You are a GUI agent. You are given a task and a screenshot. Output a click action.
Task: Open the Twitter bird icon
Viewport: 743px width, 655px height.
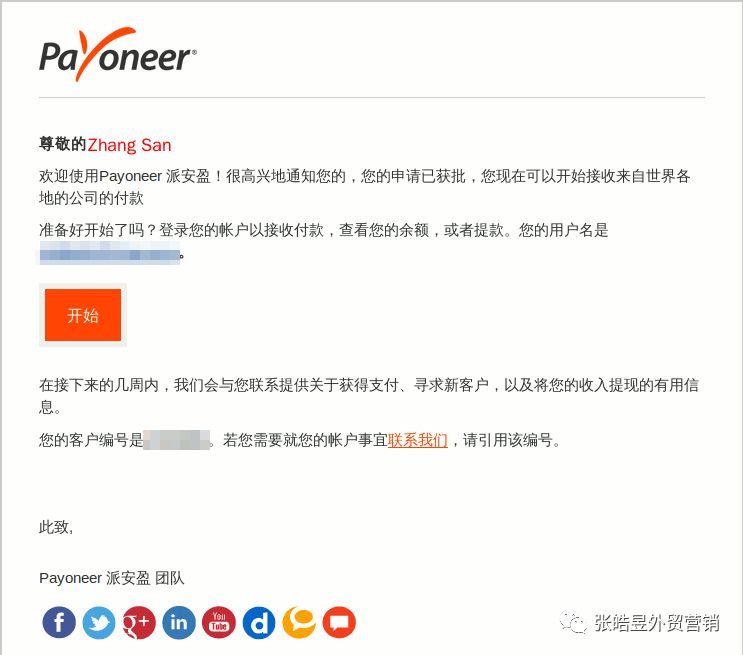click(x=99, y=622)
